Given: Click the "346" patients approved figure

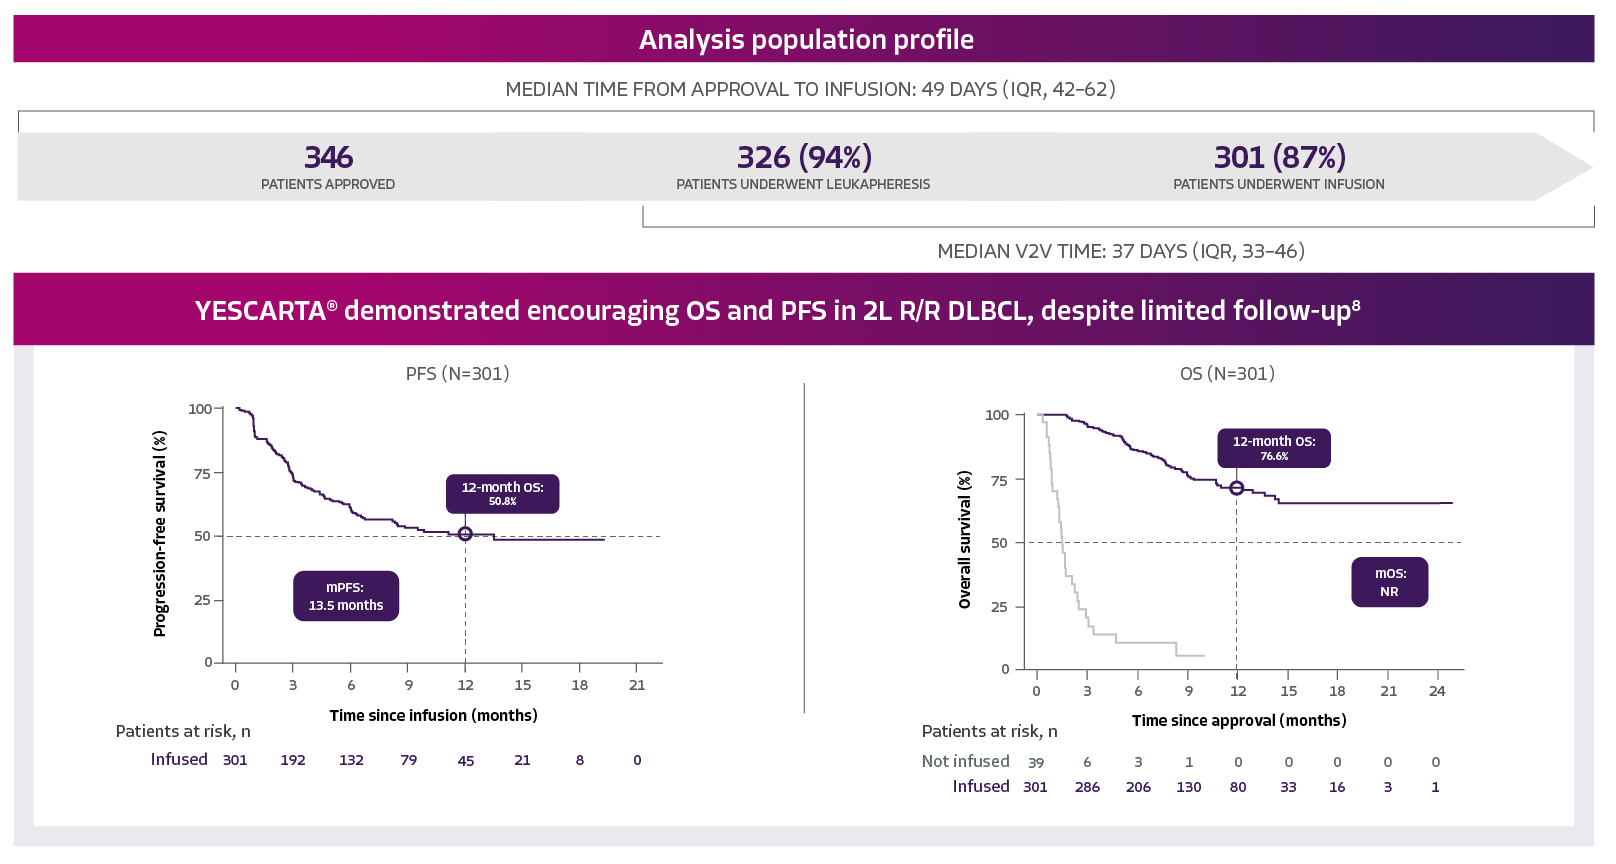Looking at the screenshot, I should 328,157.
